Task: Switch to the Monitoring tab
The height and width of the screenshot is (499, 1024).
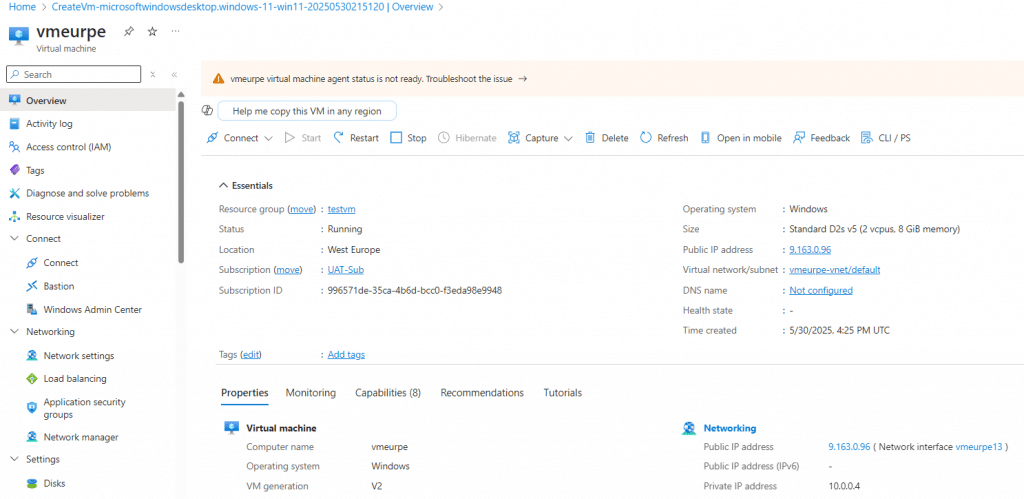Action: [310, 393]
